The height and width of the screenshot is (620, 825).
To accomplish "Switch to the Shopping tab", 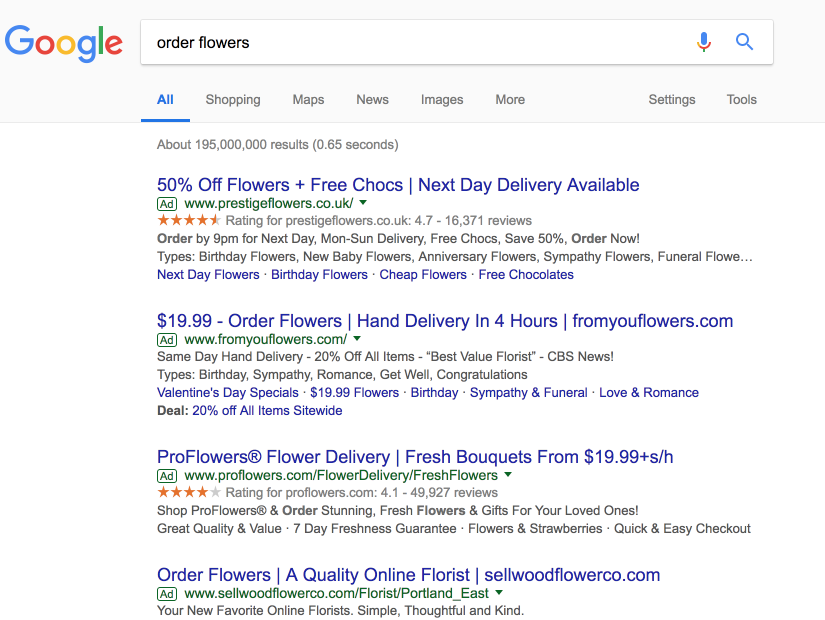I will (x=233, y=99).
